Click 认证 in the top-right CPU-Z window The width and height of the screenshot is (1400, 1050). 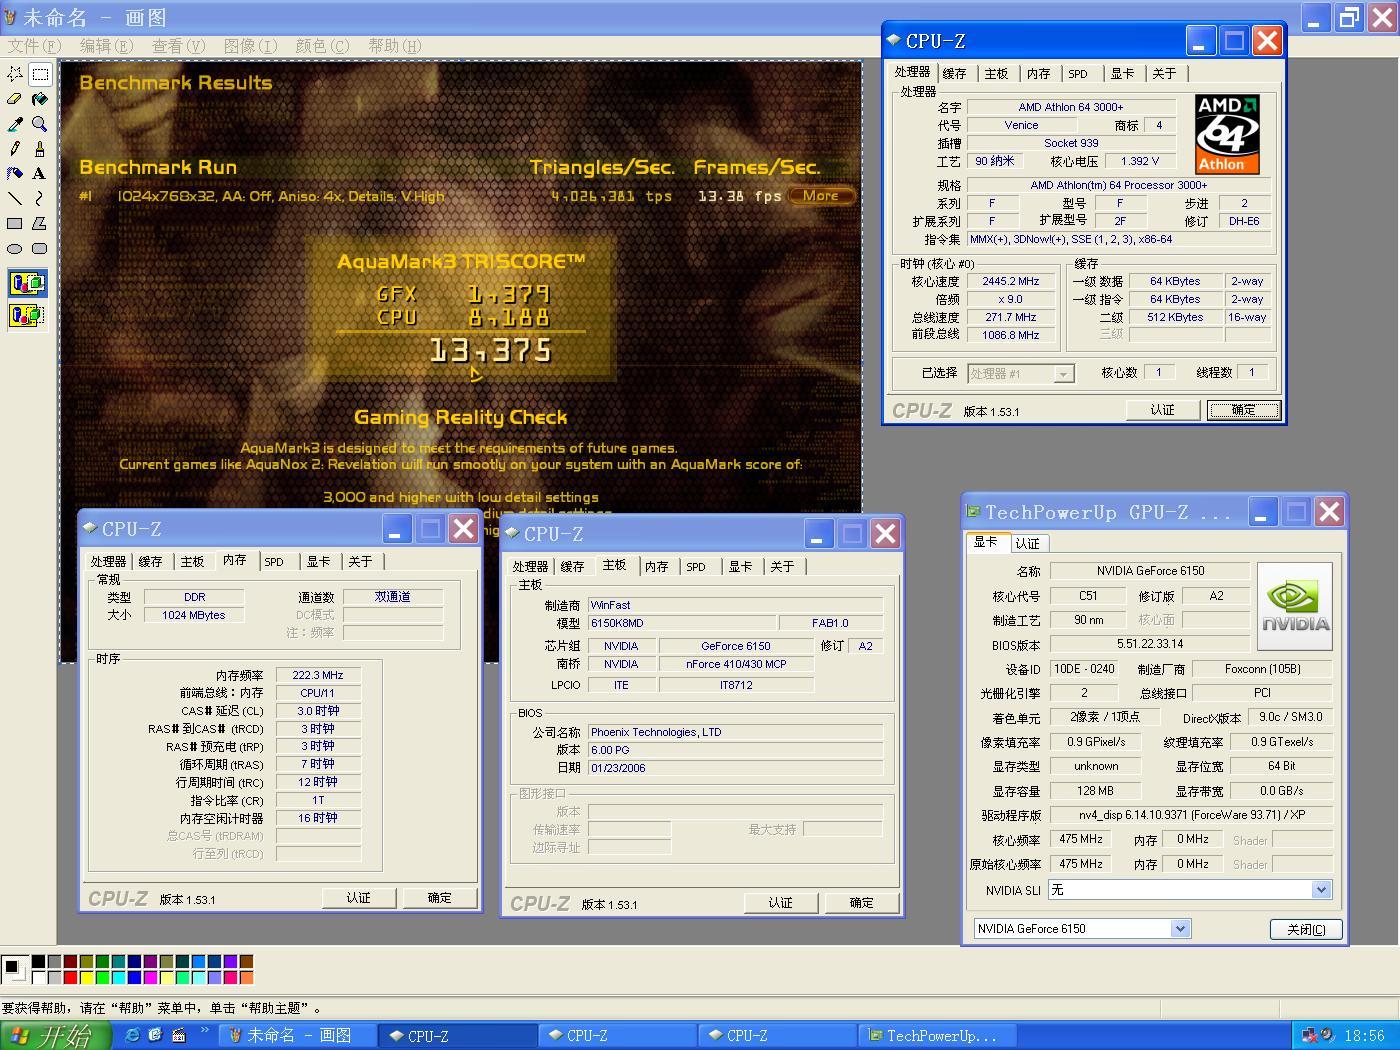pyautogui.click(x=1162, y=410)
